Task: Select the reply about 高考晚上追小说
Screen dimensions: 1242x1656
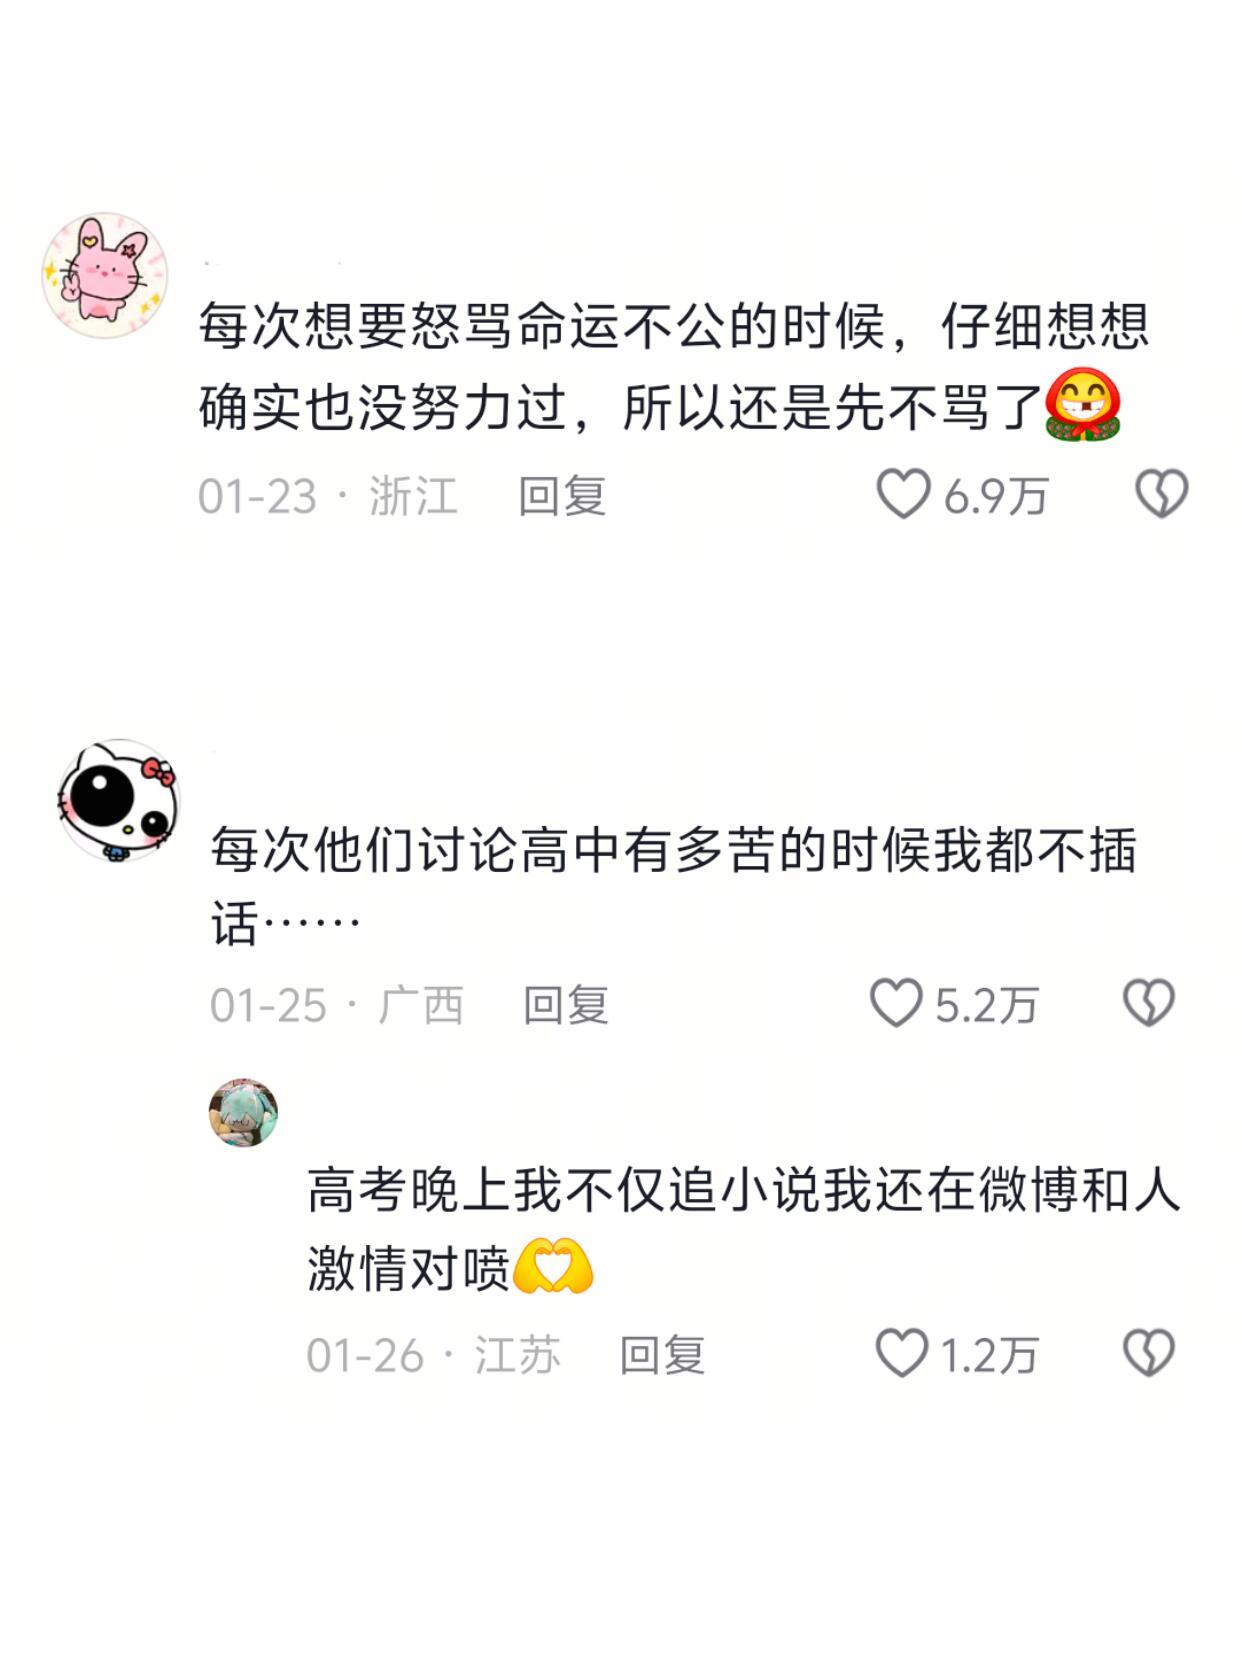Action: click(744, 1229)
